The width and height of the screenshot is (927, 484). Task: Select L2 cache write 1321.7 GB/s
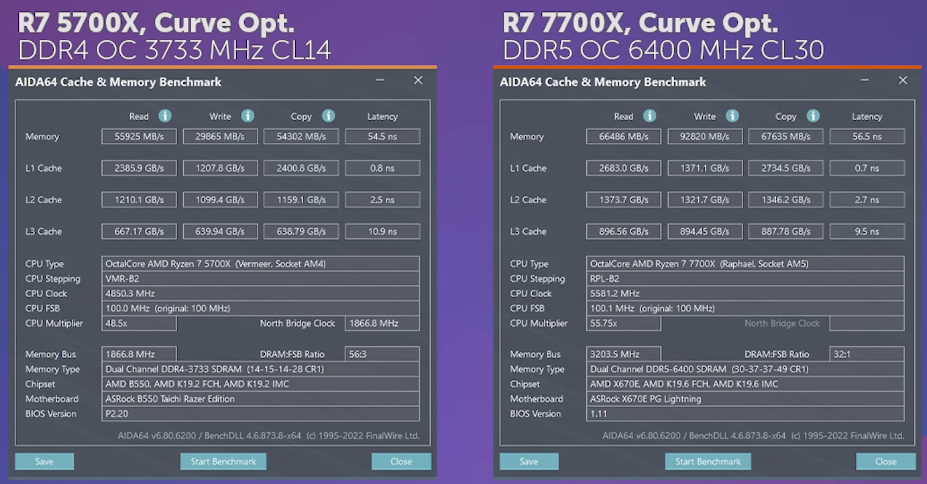click(705, 200)
